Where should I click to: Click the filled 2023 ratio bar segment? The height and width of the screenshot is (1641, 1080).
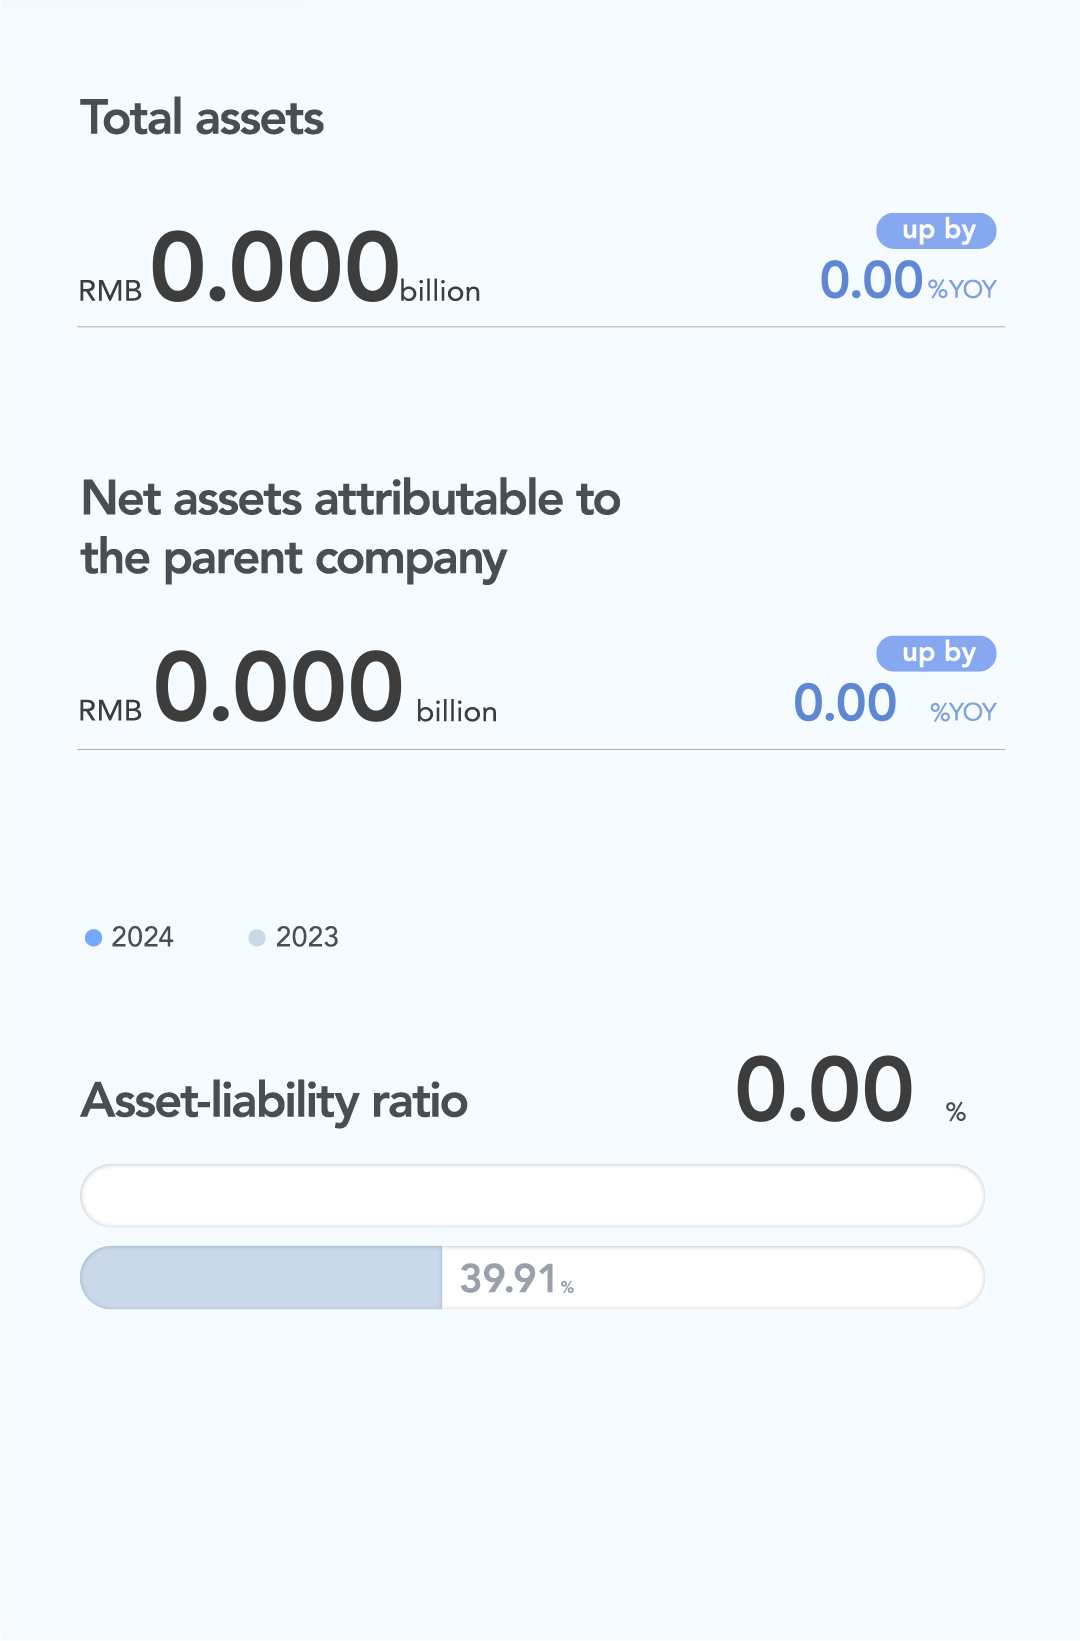pos(261,1278)
